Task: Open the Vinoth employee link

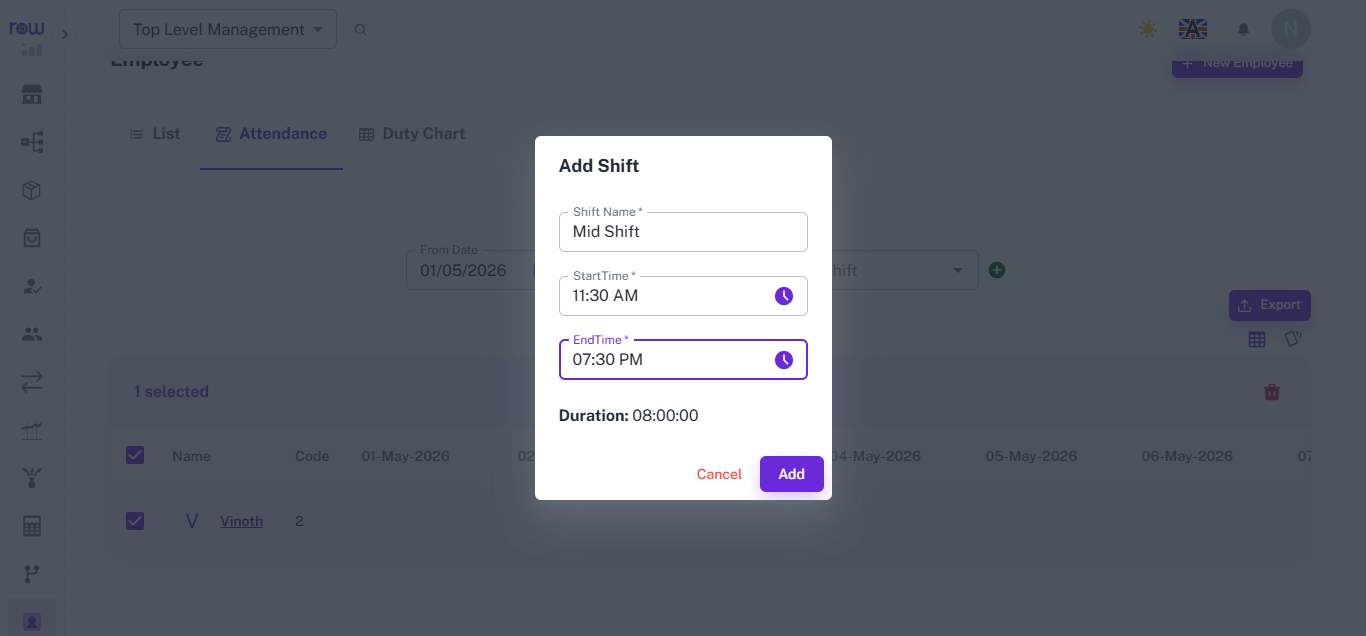Action: 241,521
